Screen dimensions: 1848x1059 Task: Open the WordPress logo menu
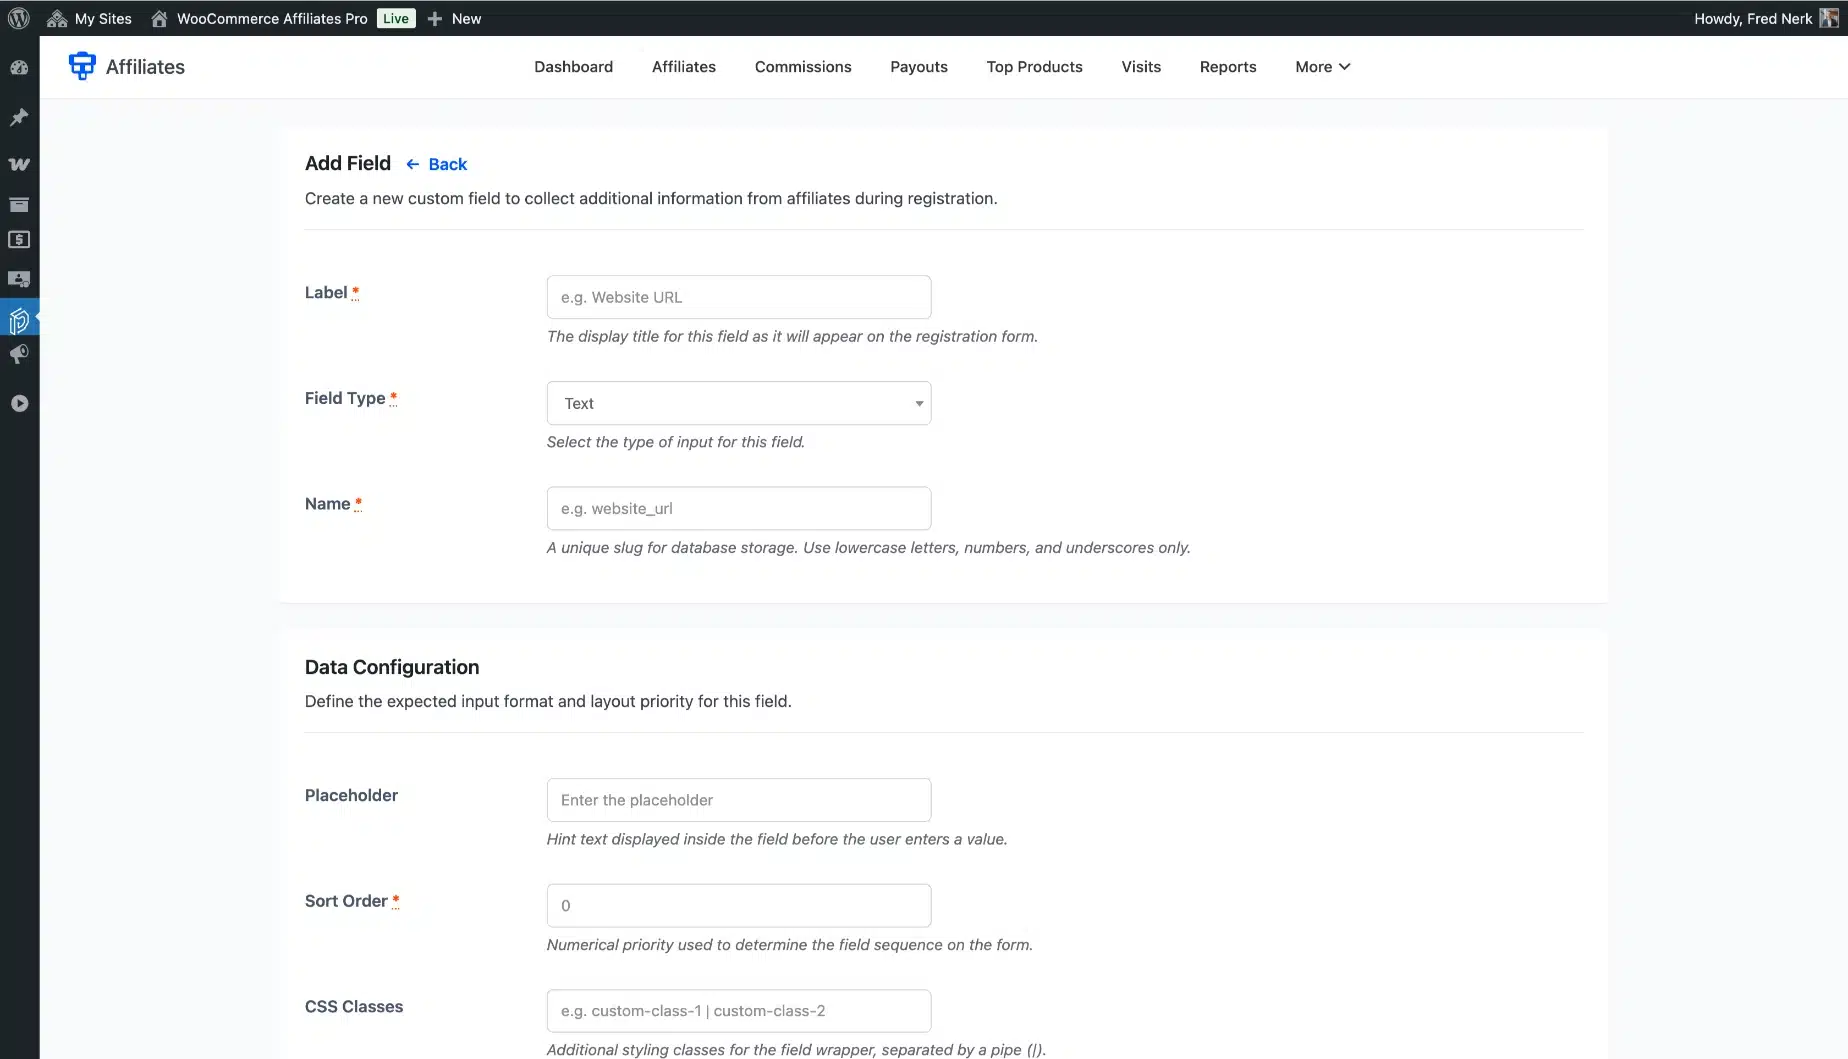point(19,18)
